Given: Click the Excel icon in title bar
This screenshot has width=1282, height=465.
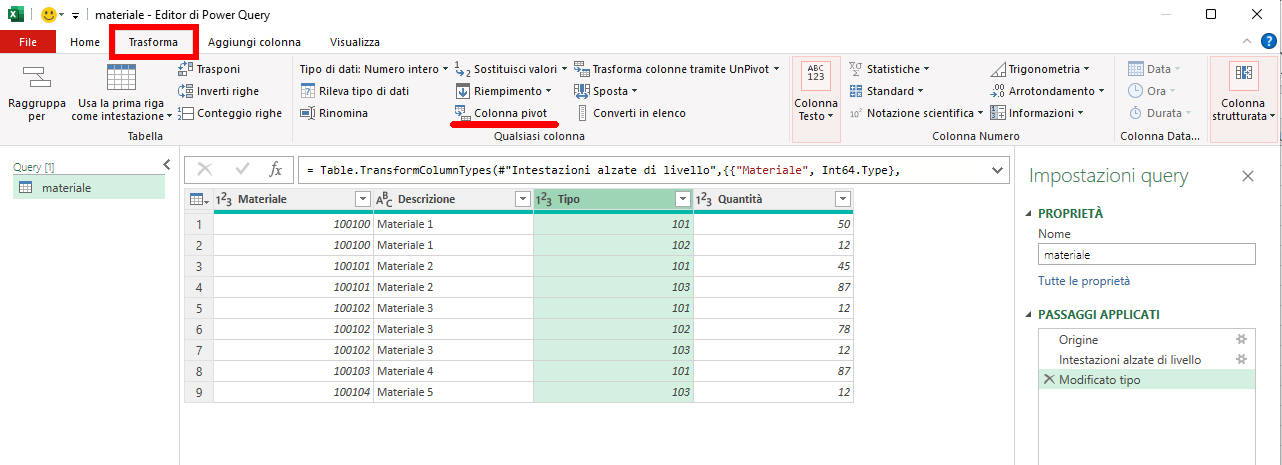Looking at the screenshot, I should click(16, 15).
